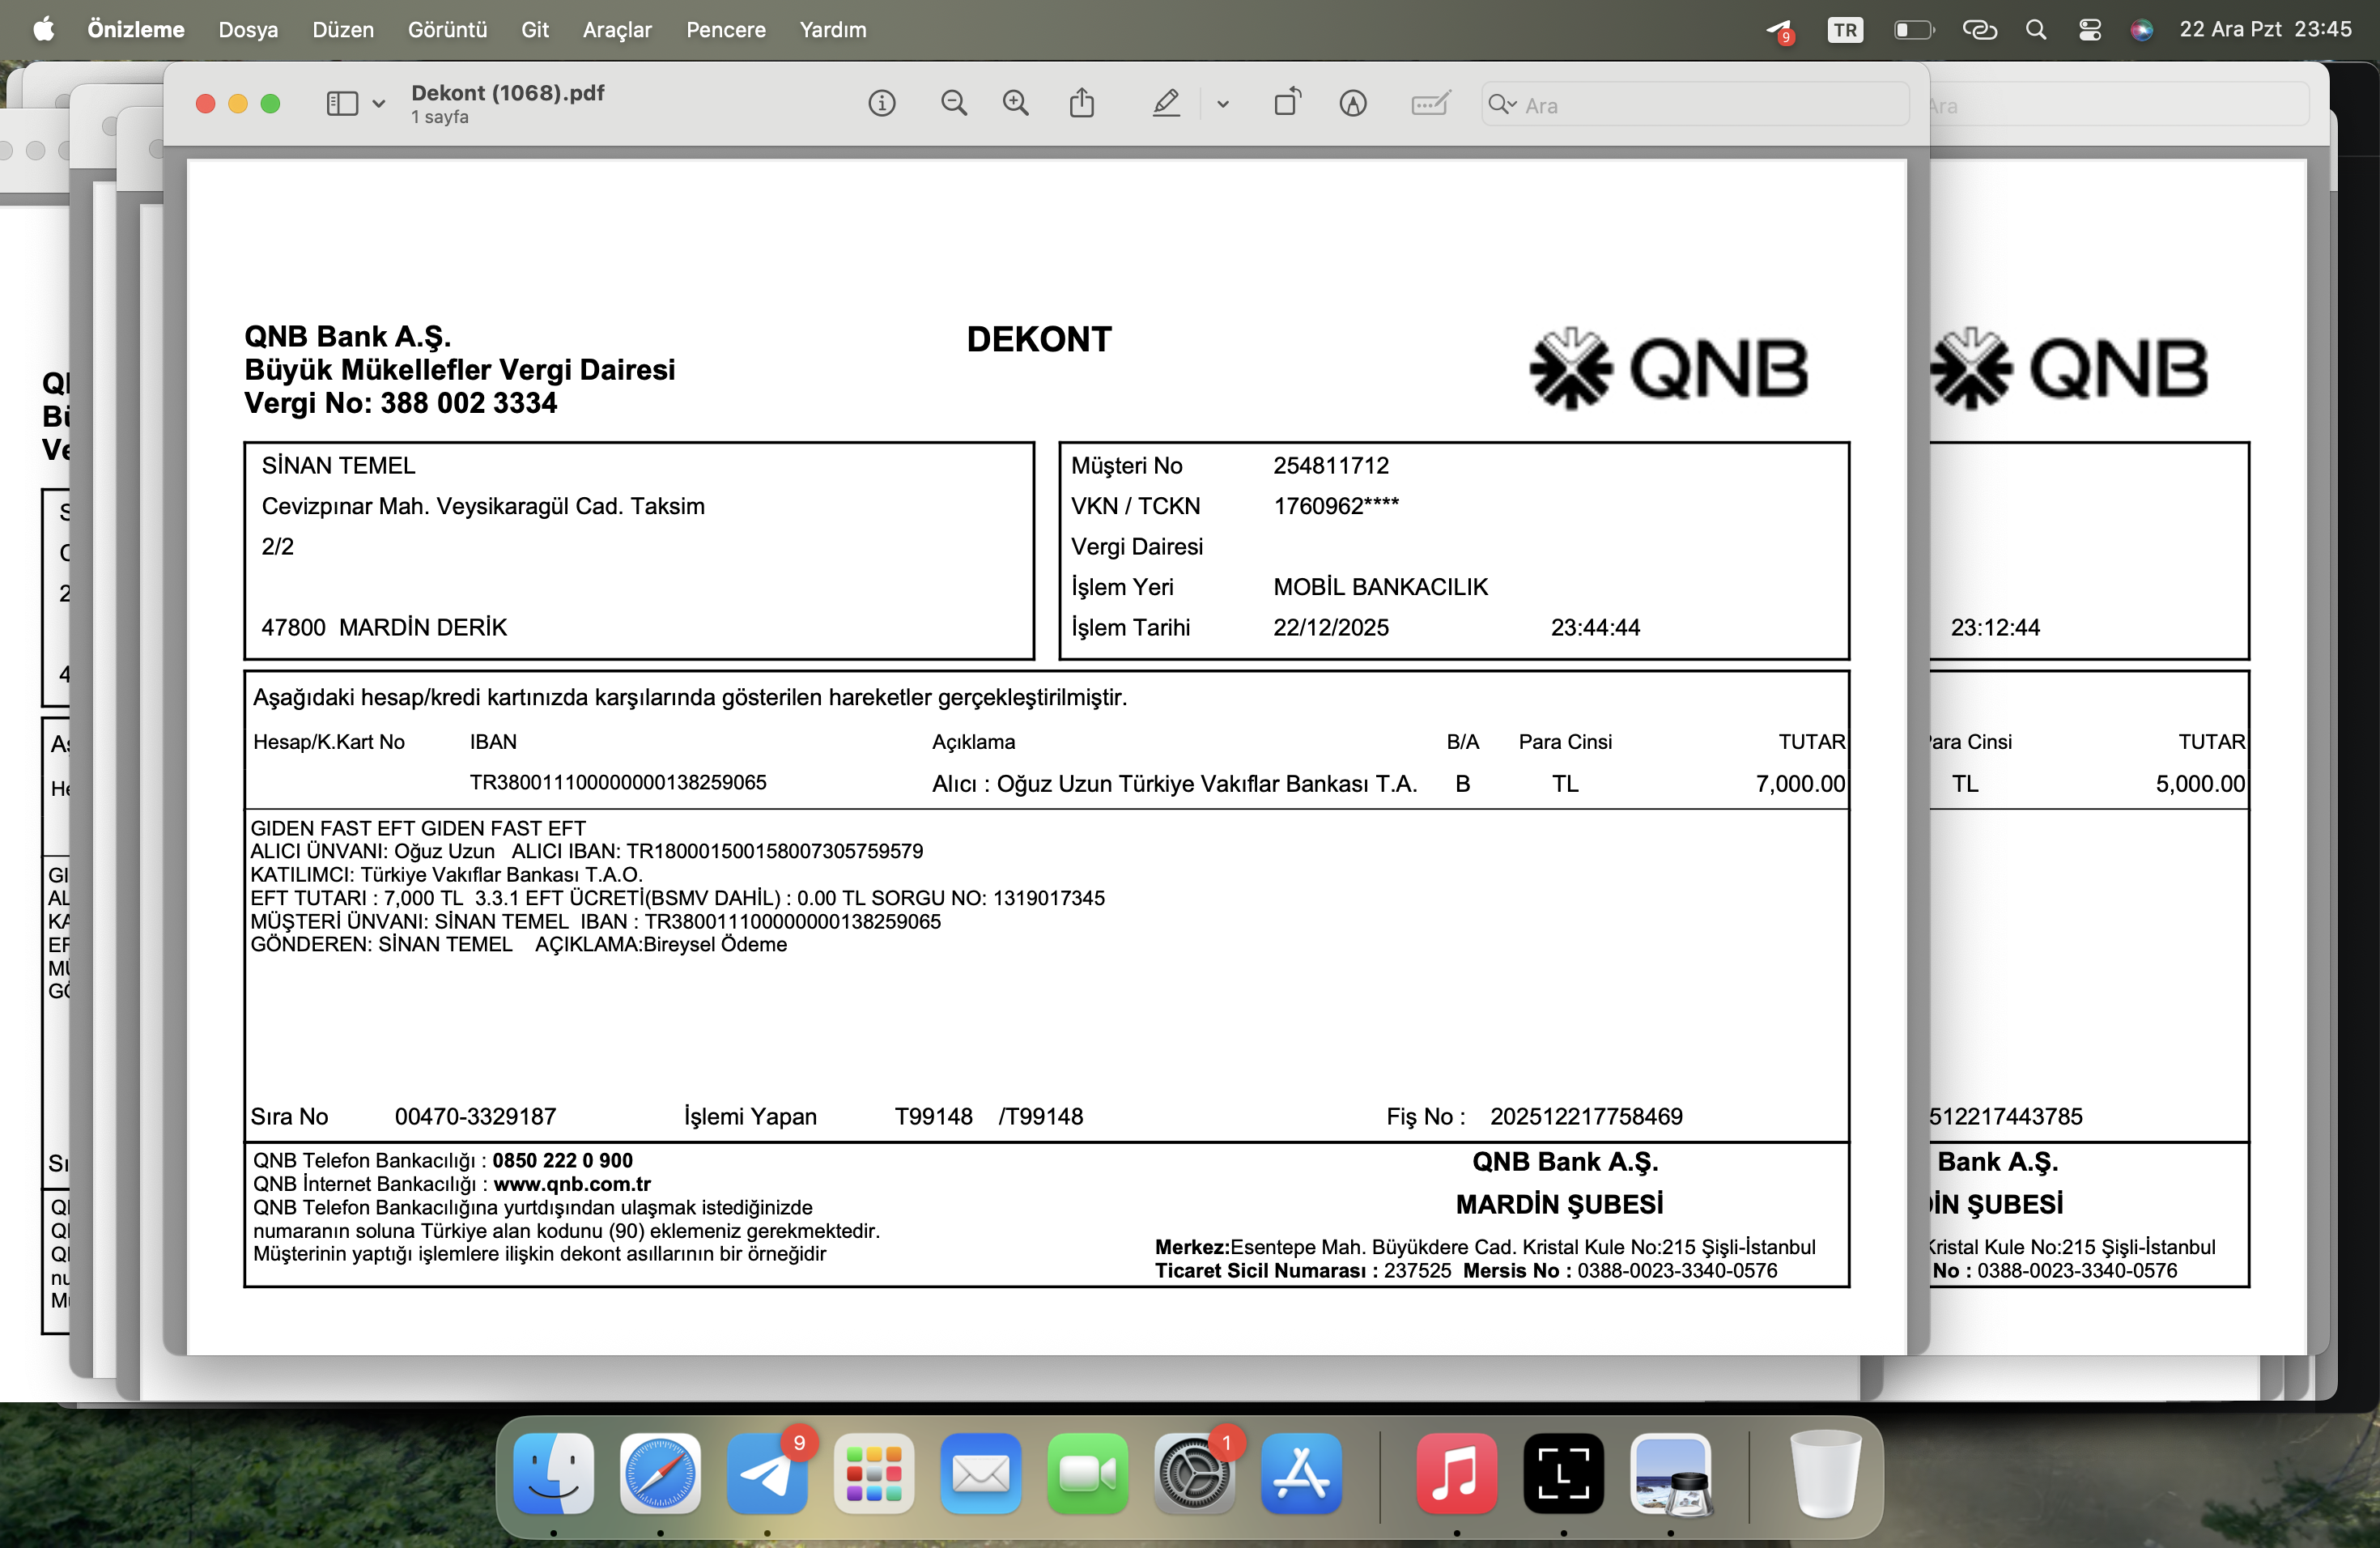2380x1548 pixels.
Task: Rotate the page with rotate icon
Action: 1287,103
